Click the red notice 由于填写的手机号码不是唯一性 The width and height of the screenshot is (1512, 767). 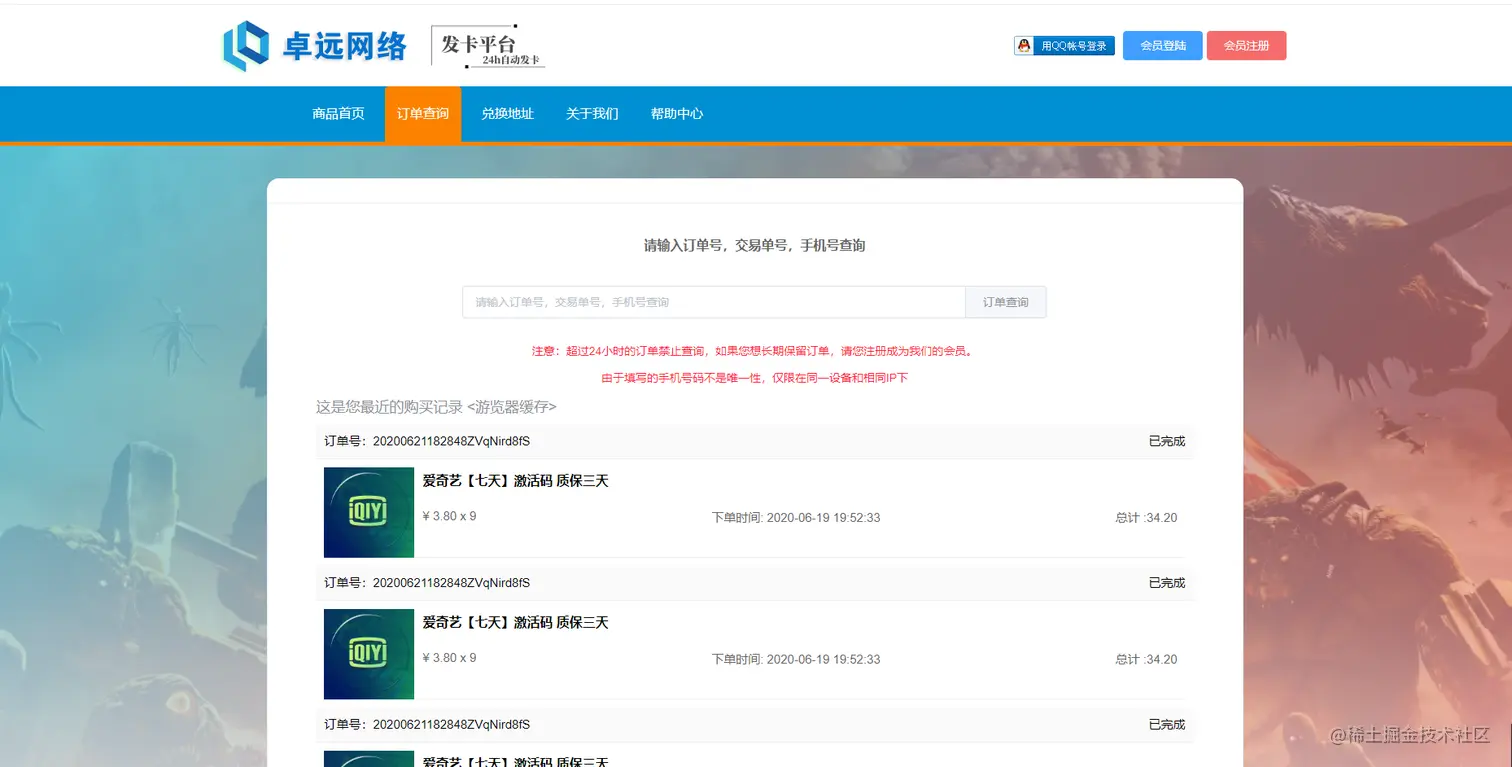[x=754, y=378]
